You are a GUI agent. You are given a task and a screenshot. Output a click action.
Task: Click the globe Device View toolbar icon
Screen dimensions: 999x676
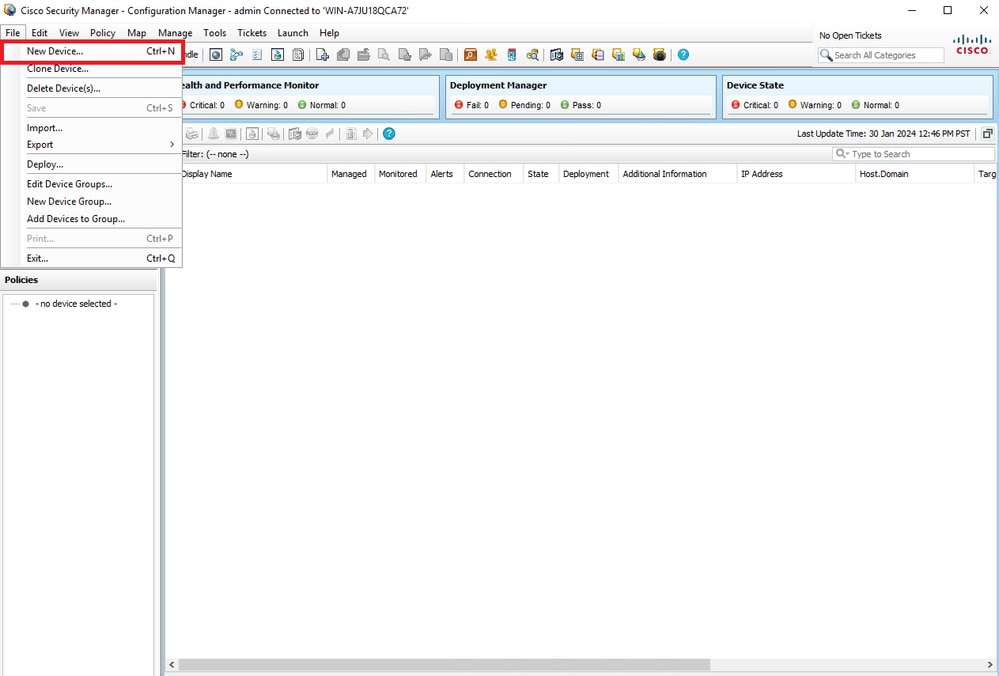point(216,55)
